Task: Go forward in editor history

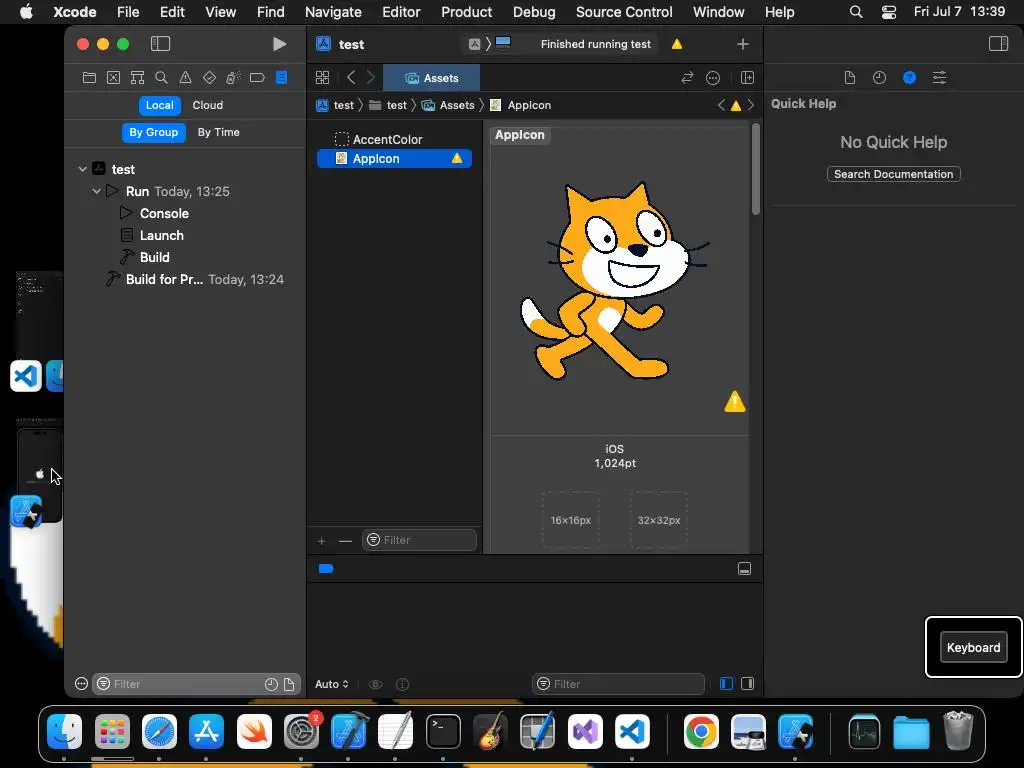Action: tap(370, 78)
